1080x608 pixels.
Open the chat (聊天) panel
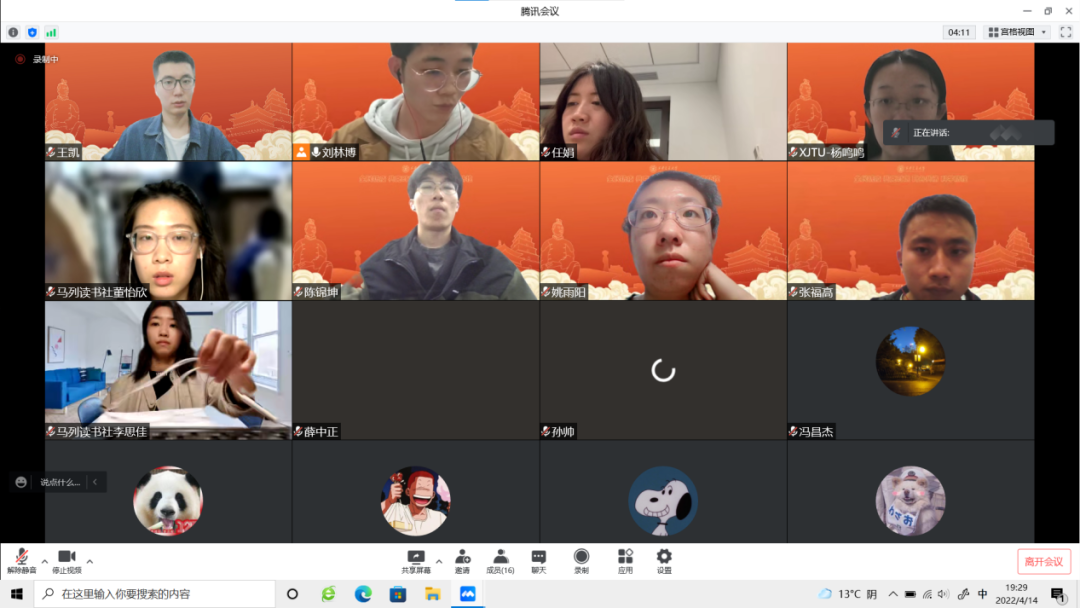[539, 559]
